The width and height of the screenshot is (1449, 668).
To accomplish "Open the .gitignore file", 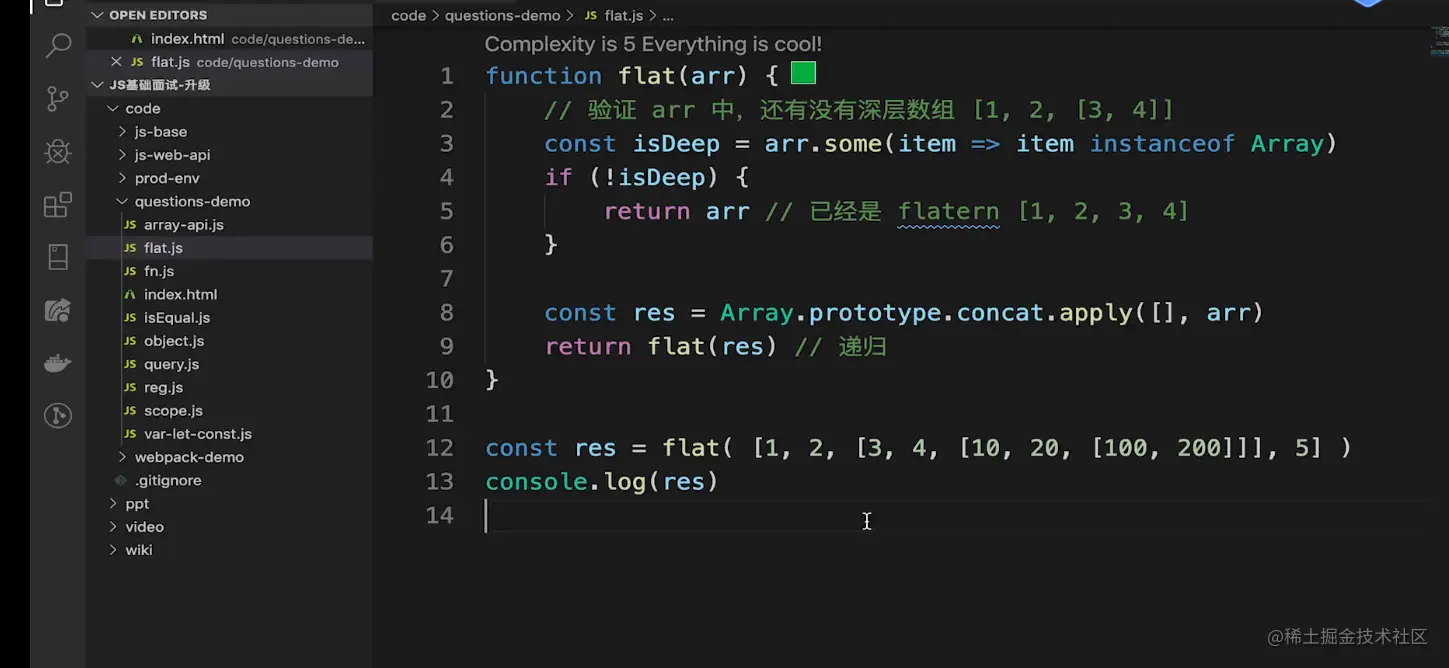I will pos(230,480).
